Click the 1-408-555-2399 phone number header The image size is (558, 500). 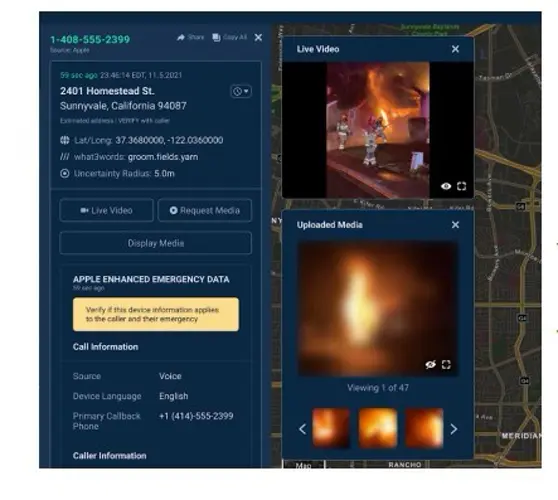click(90, 39)
